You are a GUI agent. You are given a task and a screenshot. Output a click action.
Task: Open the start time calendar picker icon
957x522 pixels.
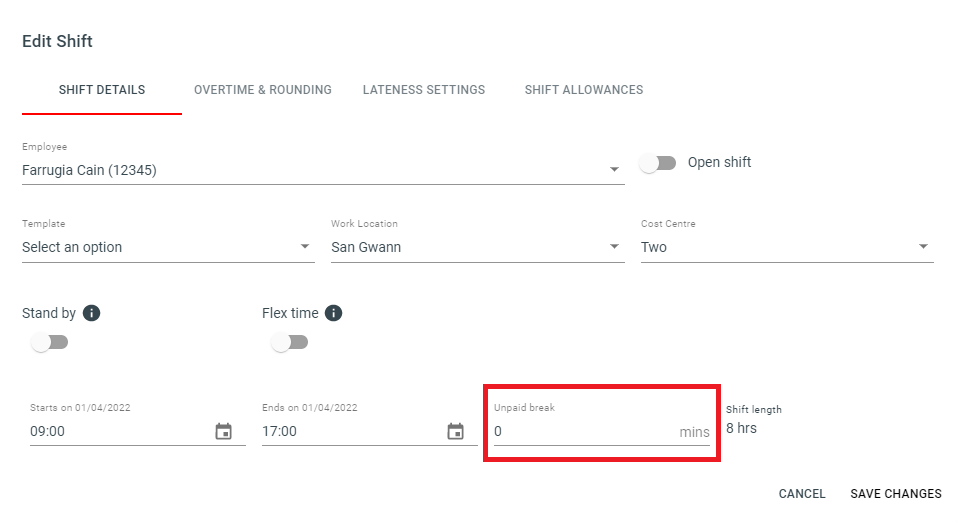223,431
